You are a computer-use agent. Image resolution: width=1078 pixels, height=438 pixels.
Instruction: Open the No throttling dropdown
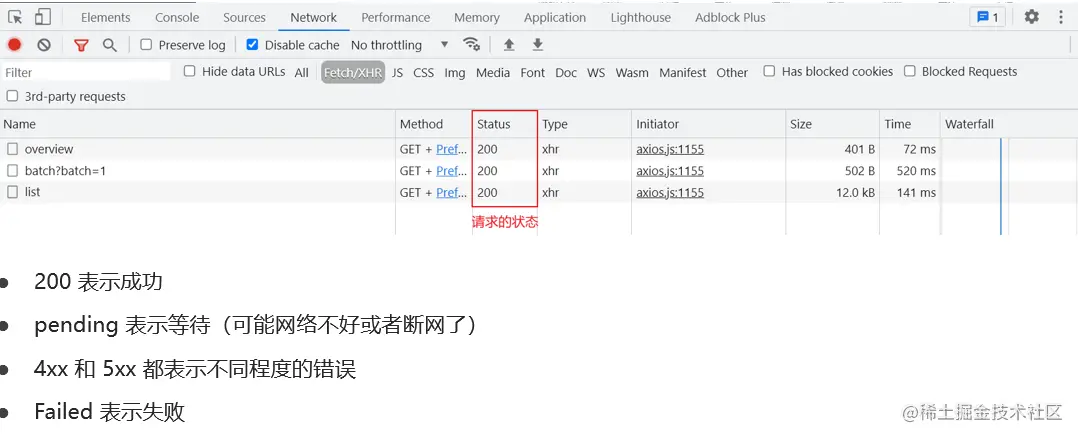pyautogui.click(x=399, y=45)
